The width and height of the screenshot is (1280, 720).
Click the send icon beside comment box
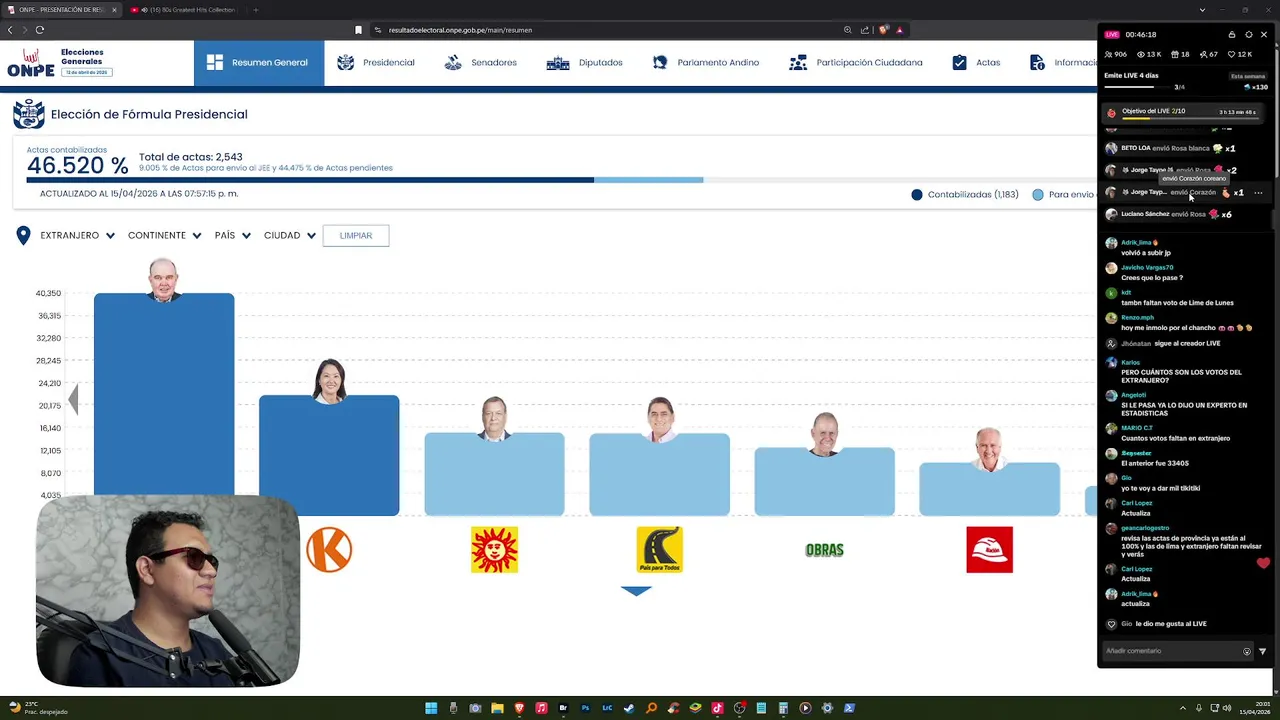tap(1262, 651)
